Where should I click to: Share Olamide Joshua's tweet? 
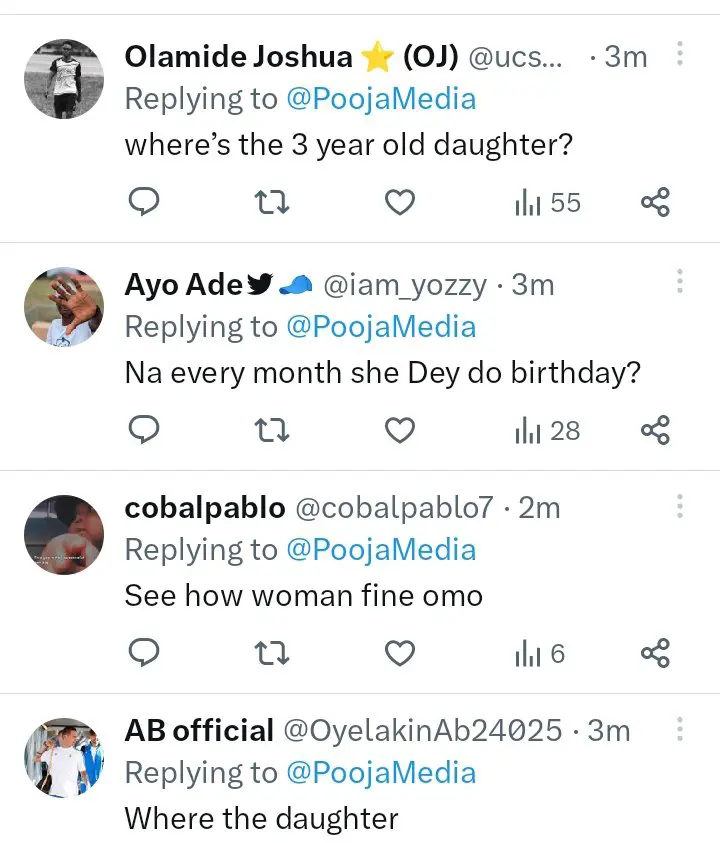(655, 203)
